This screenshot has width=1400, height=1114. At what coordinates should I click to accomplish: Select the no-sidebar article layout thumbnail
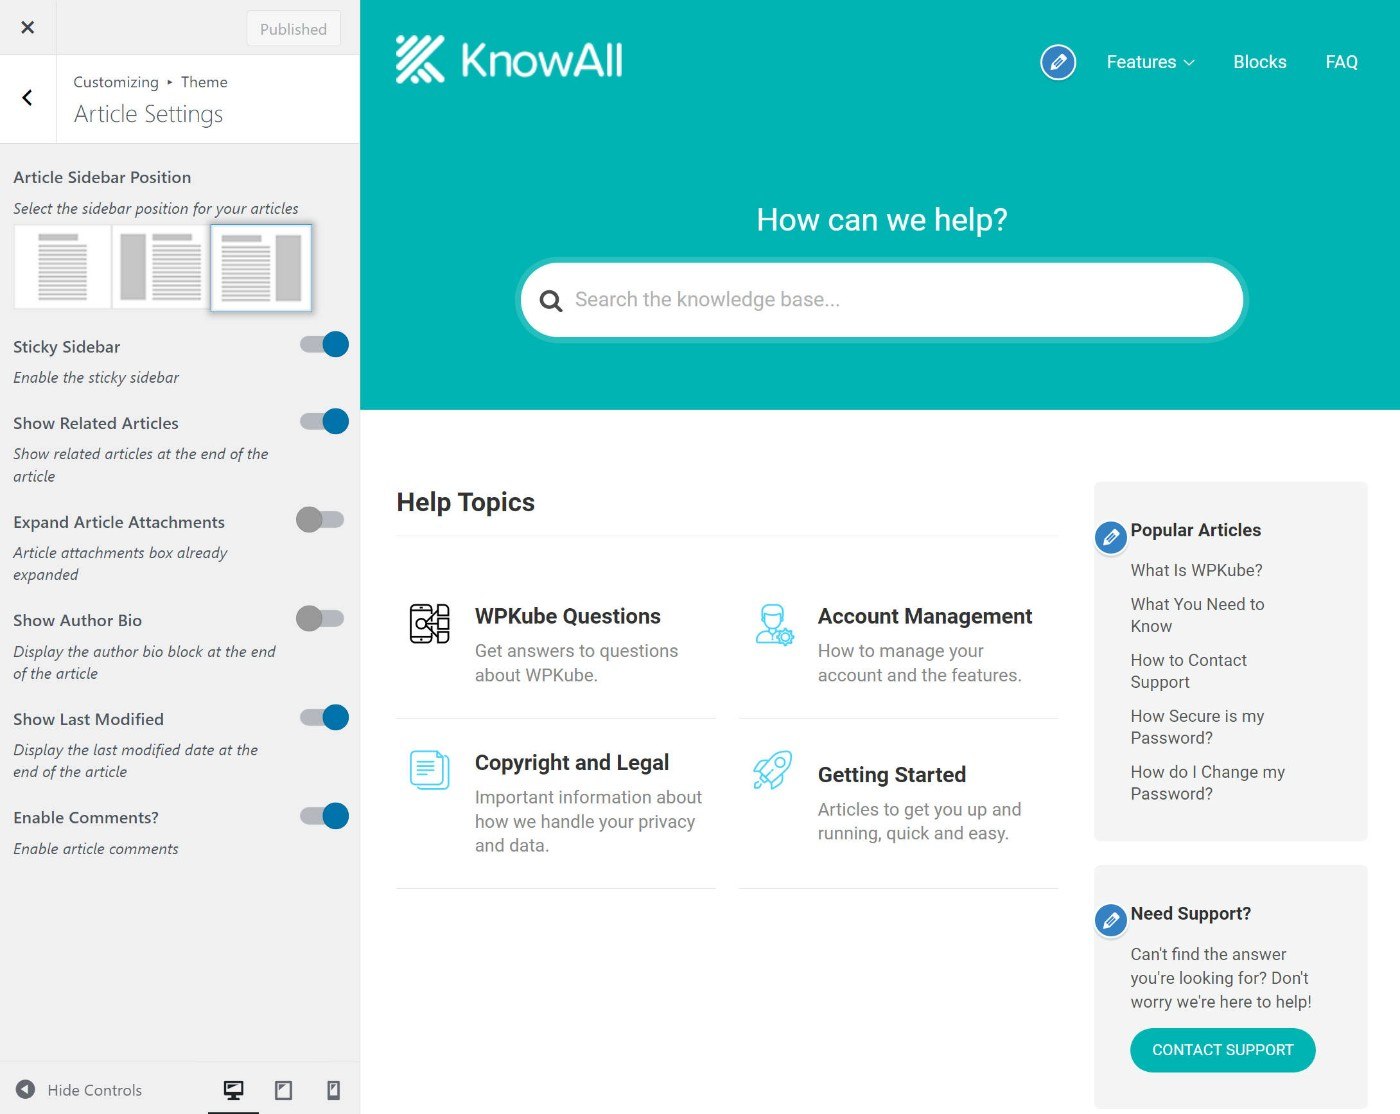[63, 268]
